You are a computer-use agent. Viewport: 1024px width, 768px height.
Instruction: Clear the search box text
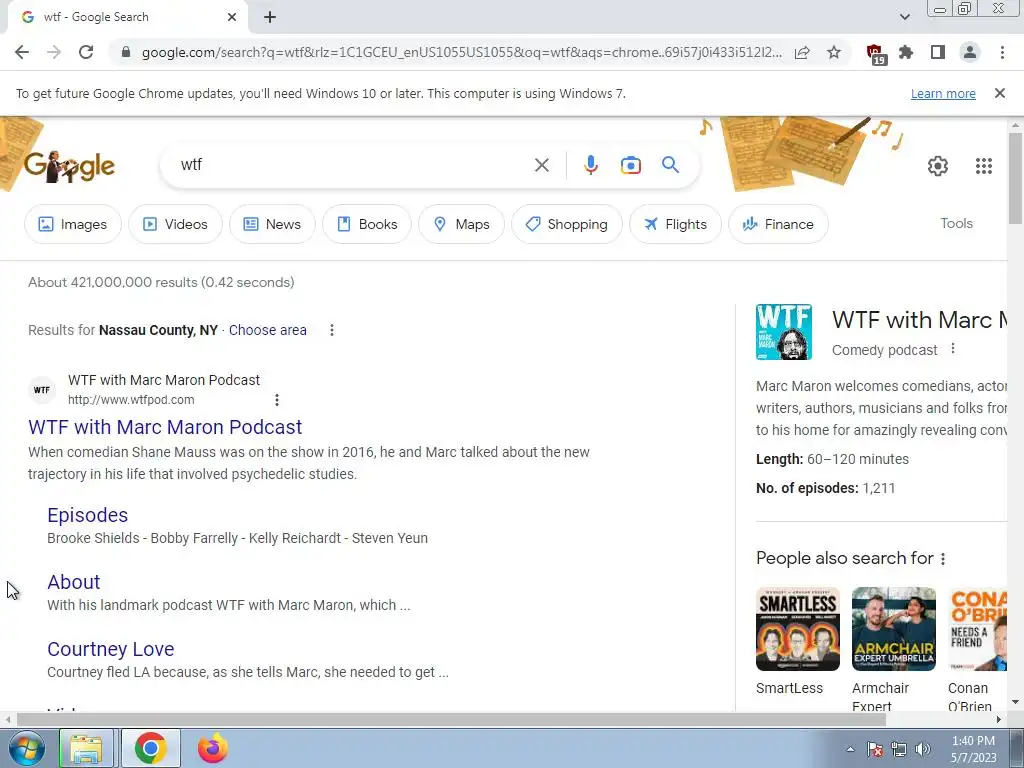tap(541, 165)
